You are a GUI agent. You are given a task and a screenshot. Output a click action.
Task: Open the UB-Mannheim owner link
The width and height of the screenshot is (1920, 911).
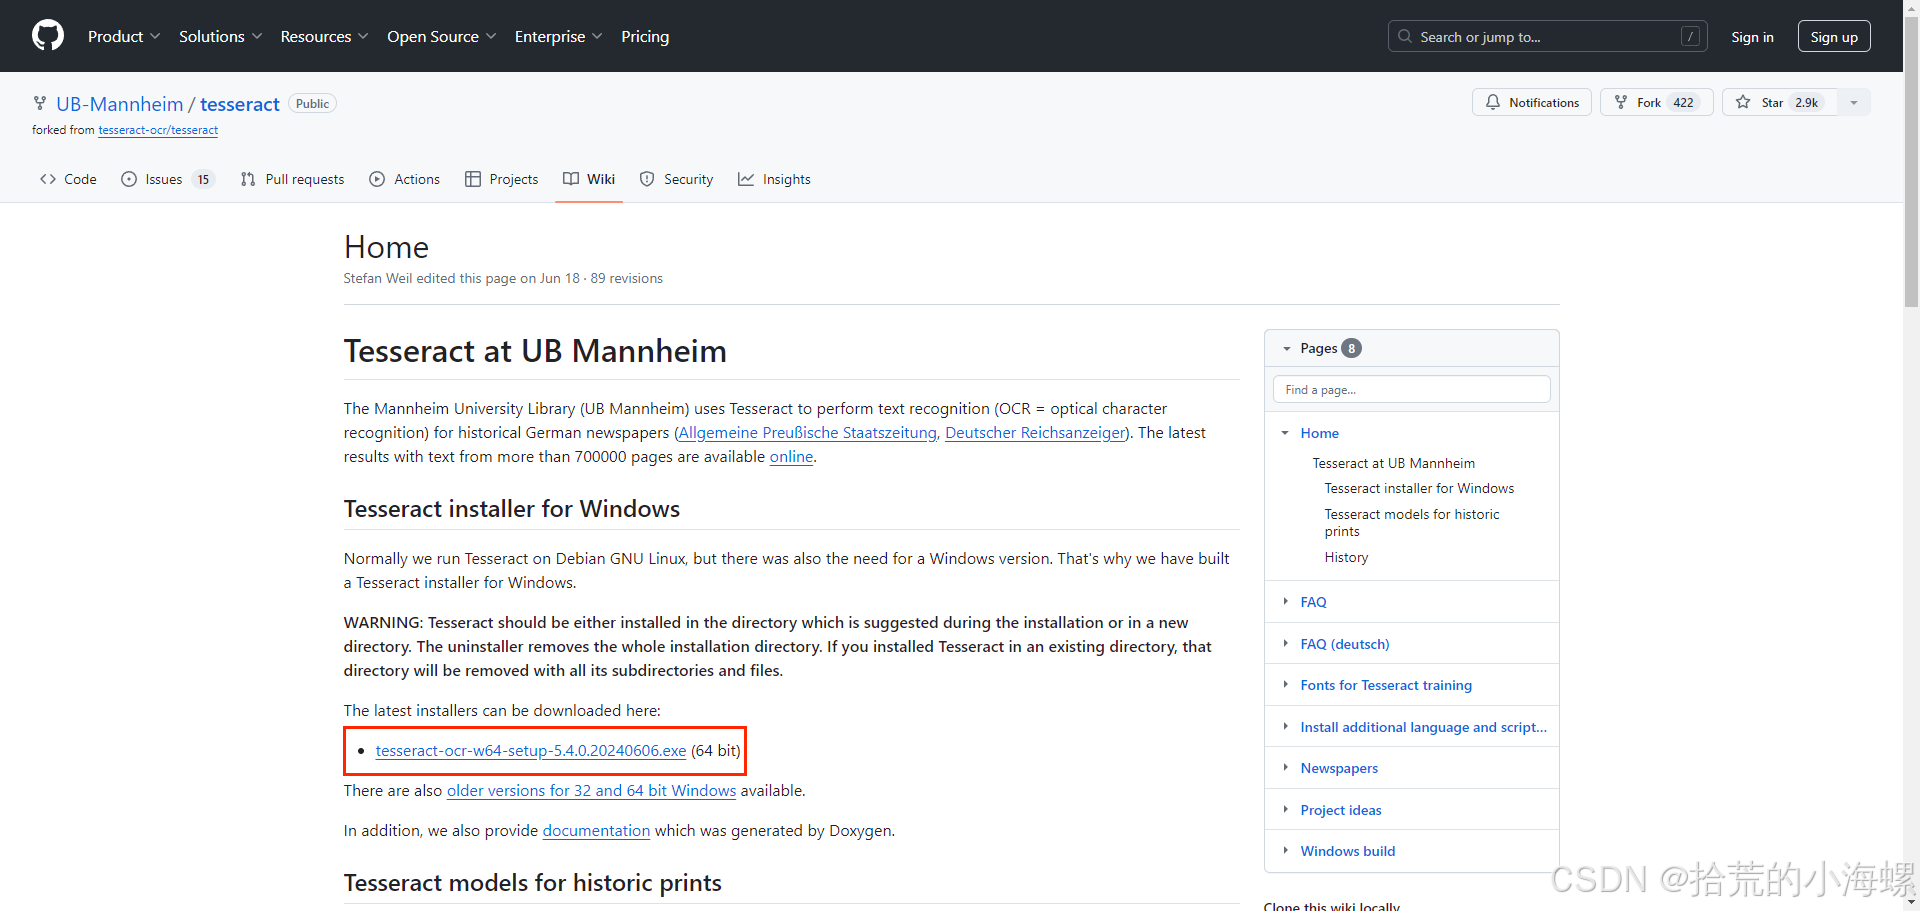pyautogui.click(x=120, y=104)
